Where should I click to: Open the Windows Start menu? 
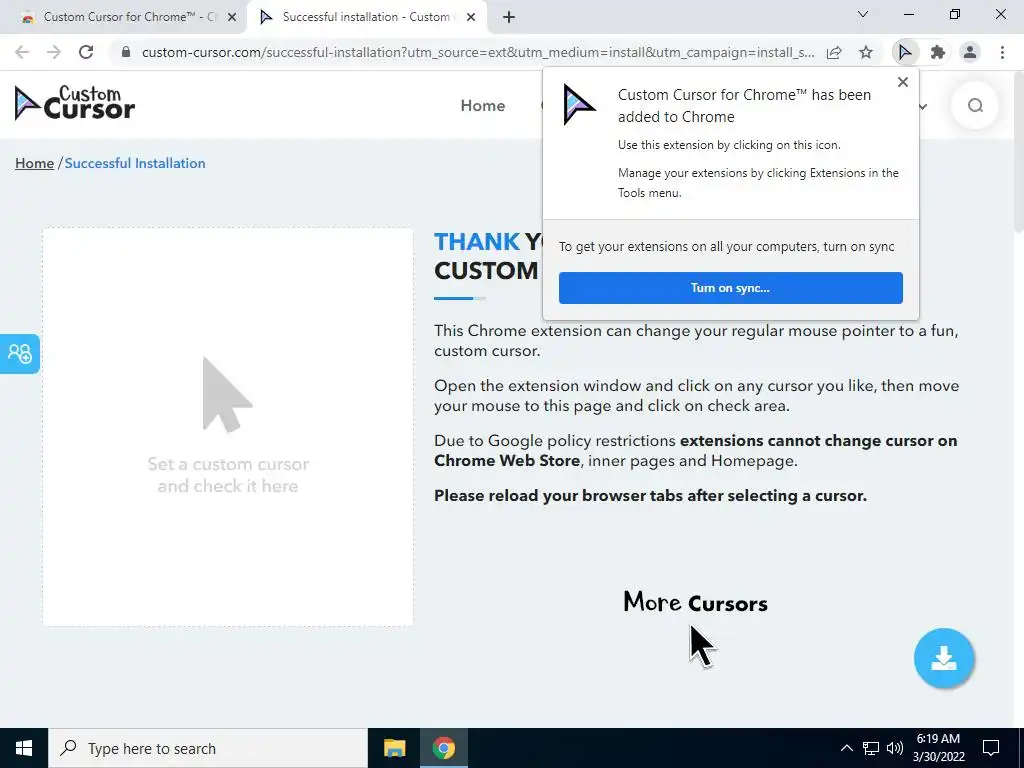point(24,748)
